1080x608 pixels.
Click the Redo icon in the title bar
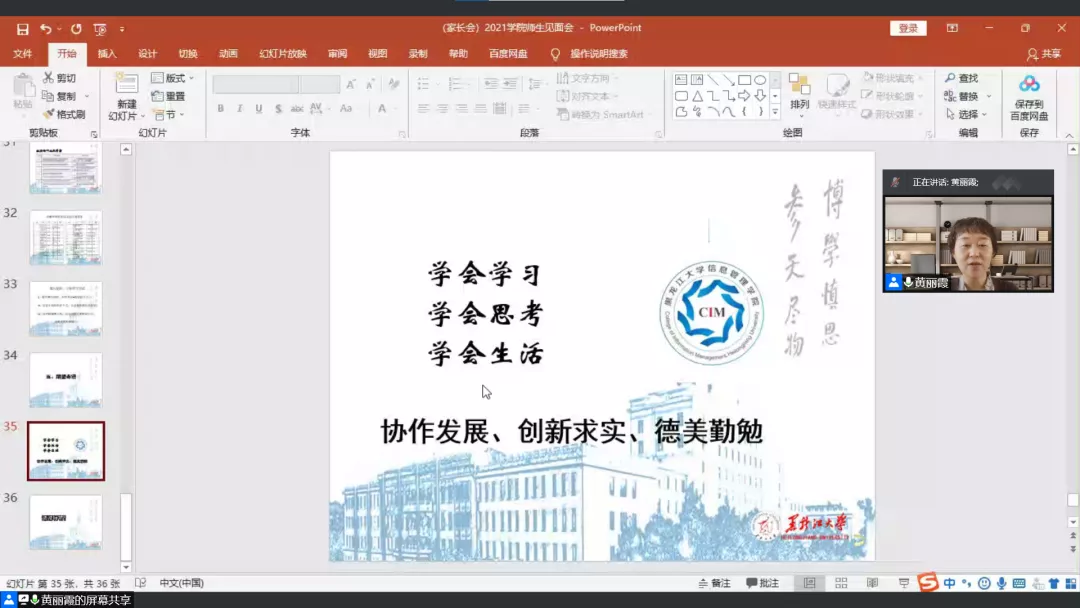(76, 29)
